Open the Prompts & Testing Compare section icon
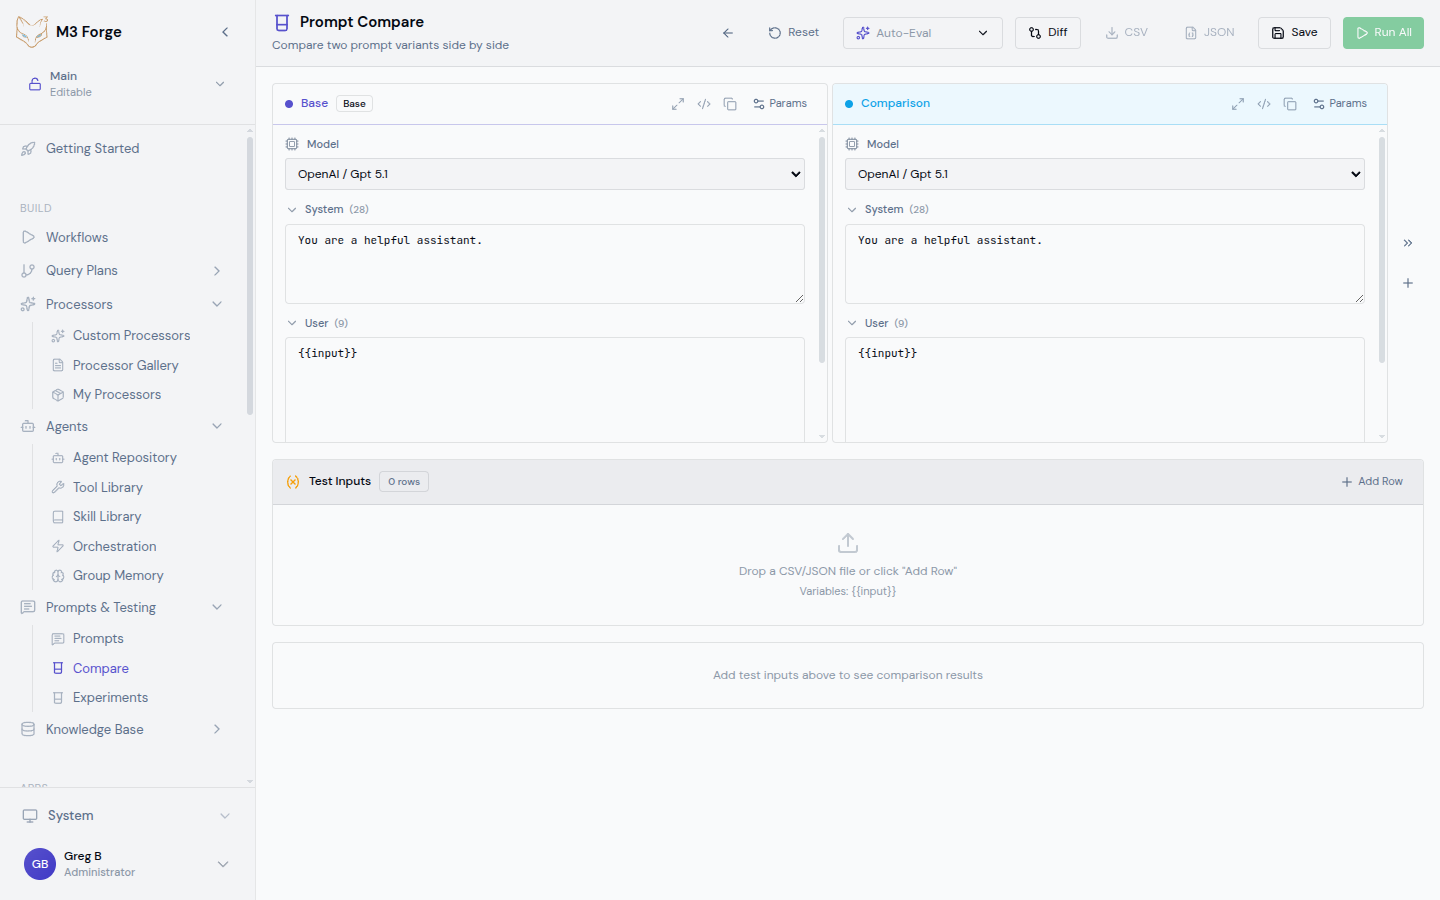This screenshot has width=1440, height=900. pyautogui.click(x=58, y=668)
